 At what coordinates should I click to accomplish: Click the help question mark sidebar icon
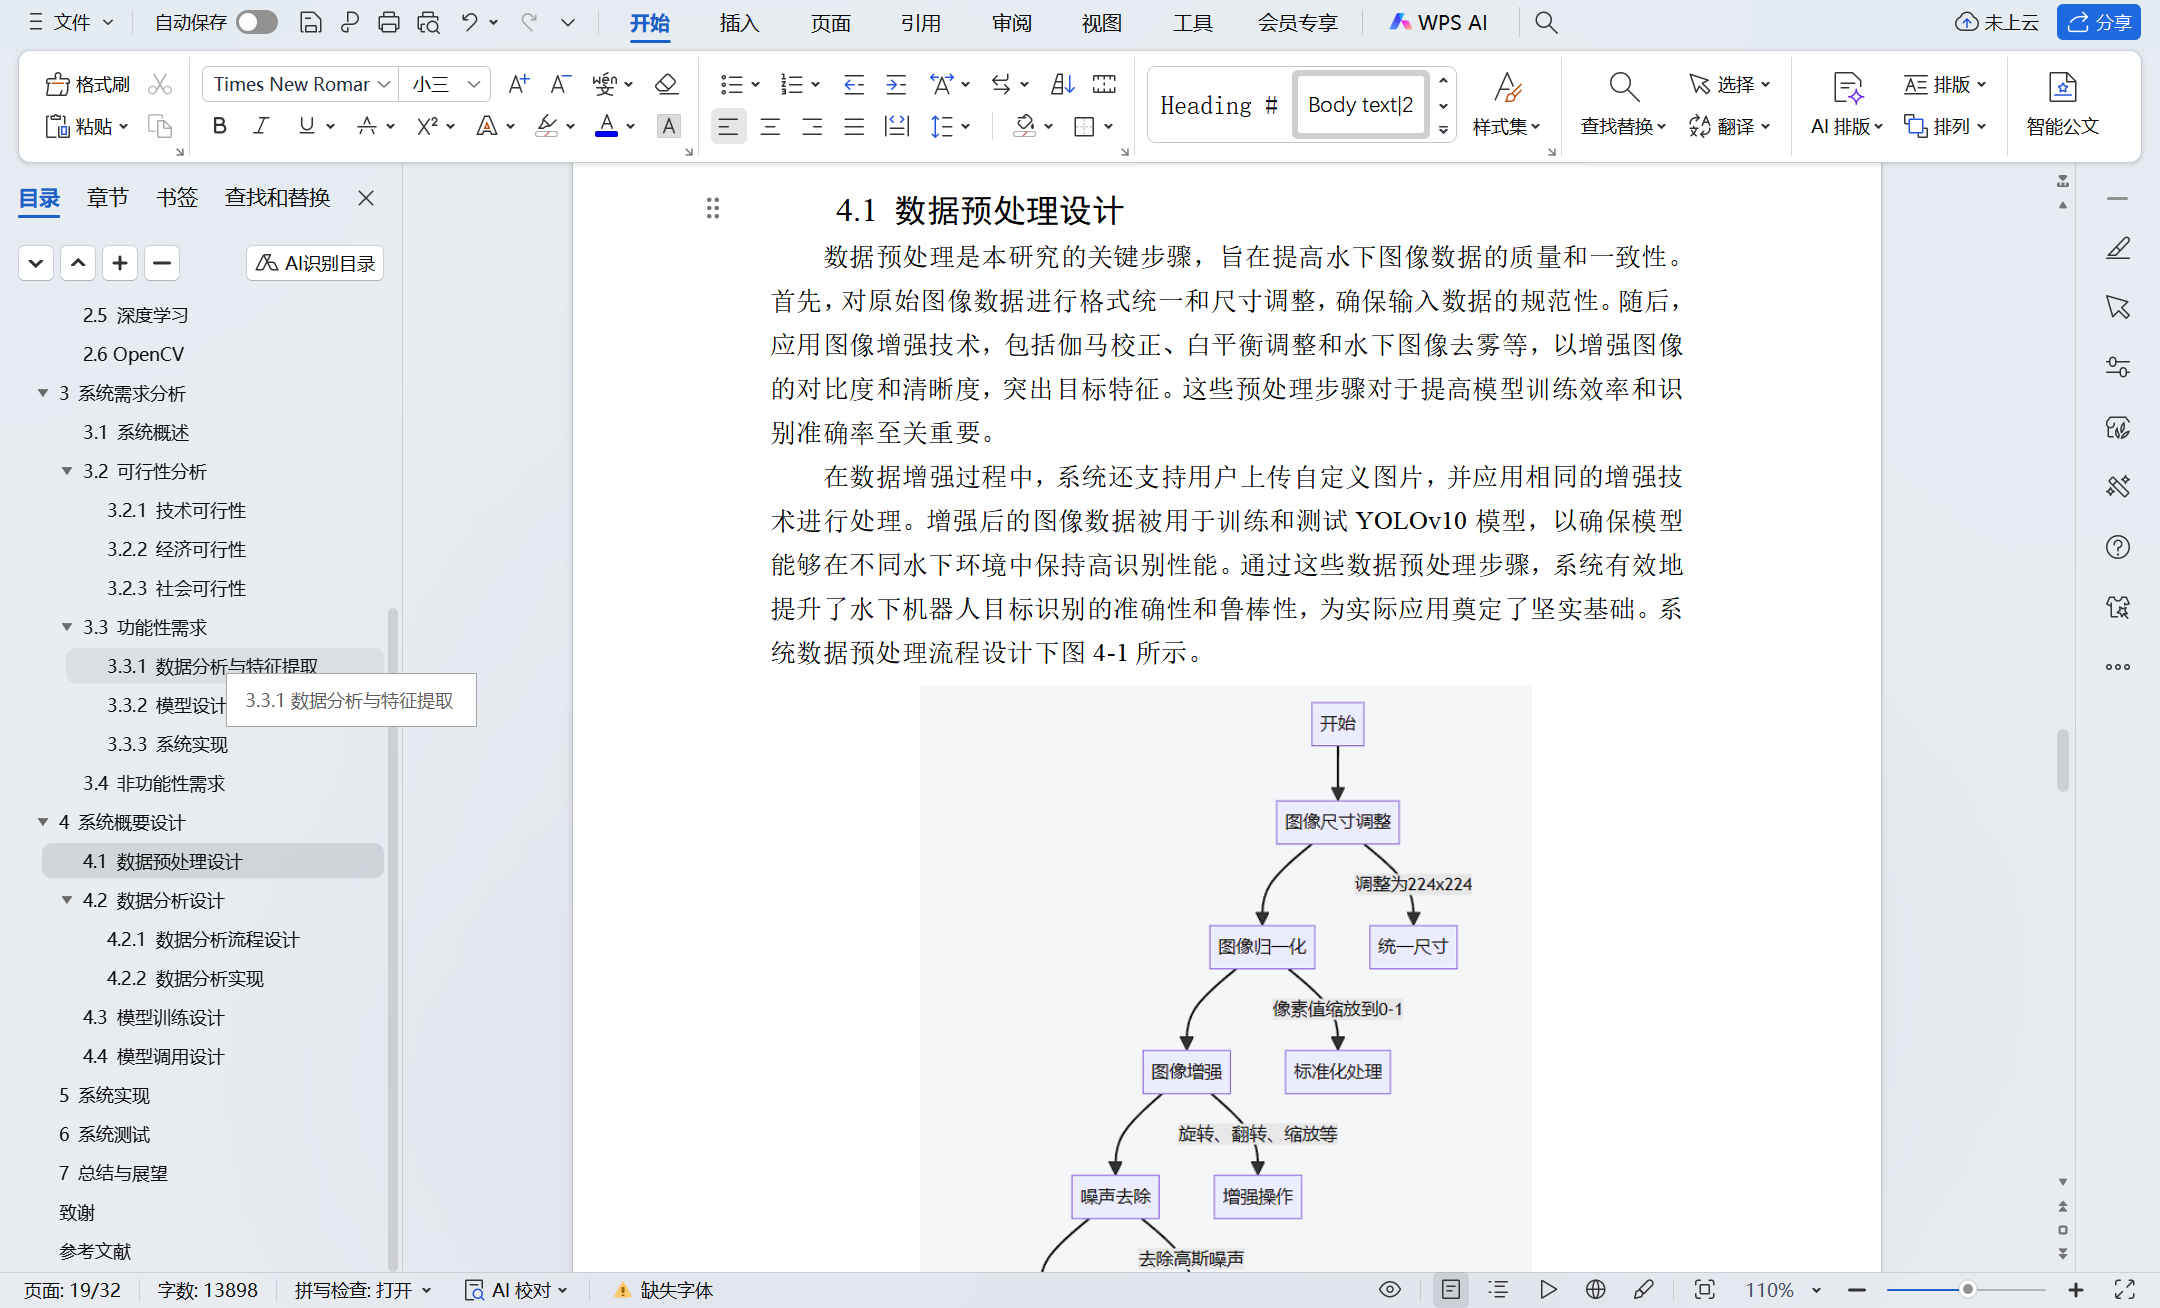2118,547
